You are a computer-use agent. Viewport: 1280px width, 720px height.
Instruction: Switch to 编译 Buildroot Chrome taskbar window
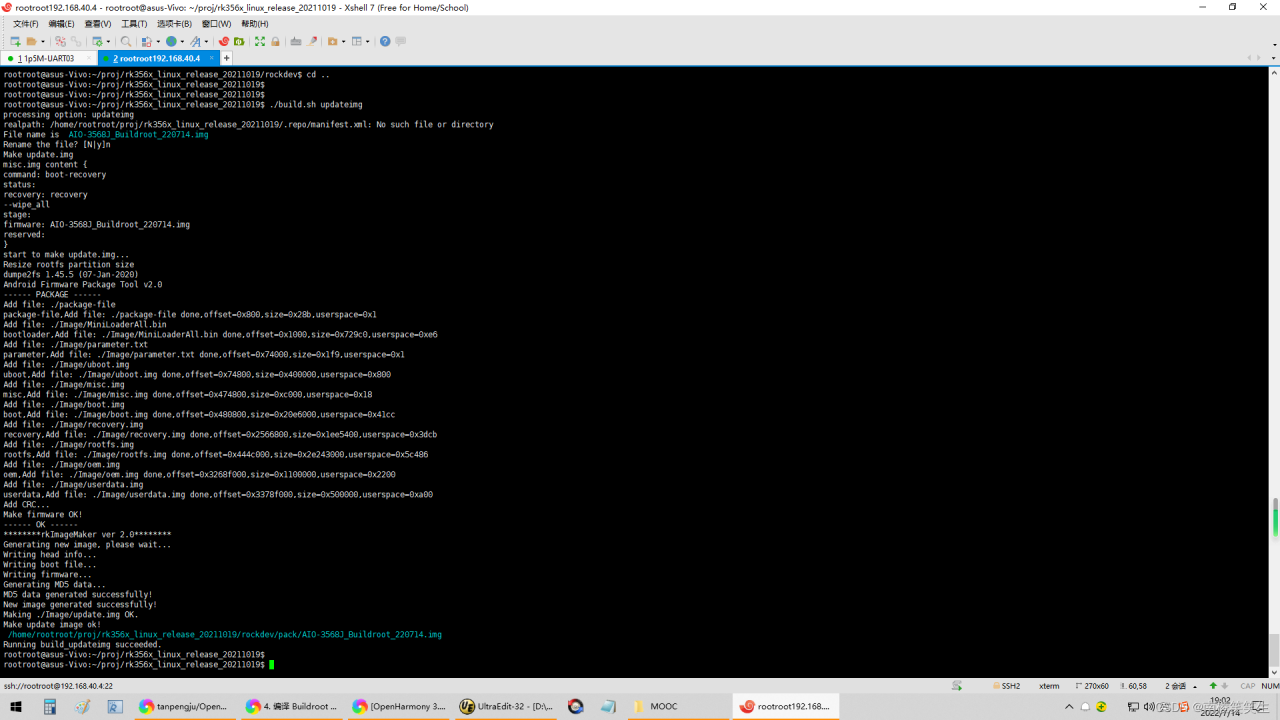pyautogui.click(x=292, y=706)
